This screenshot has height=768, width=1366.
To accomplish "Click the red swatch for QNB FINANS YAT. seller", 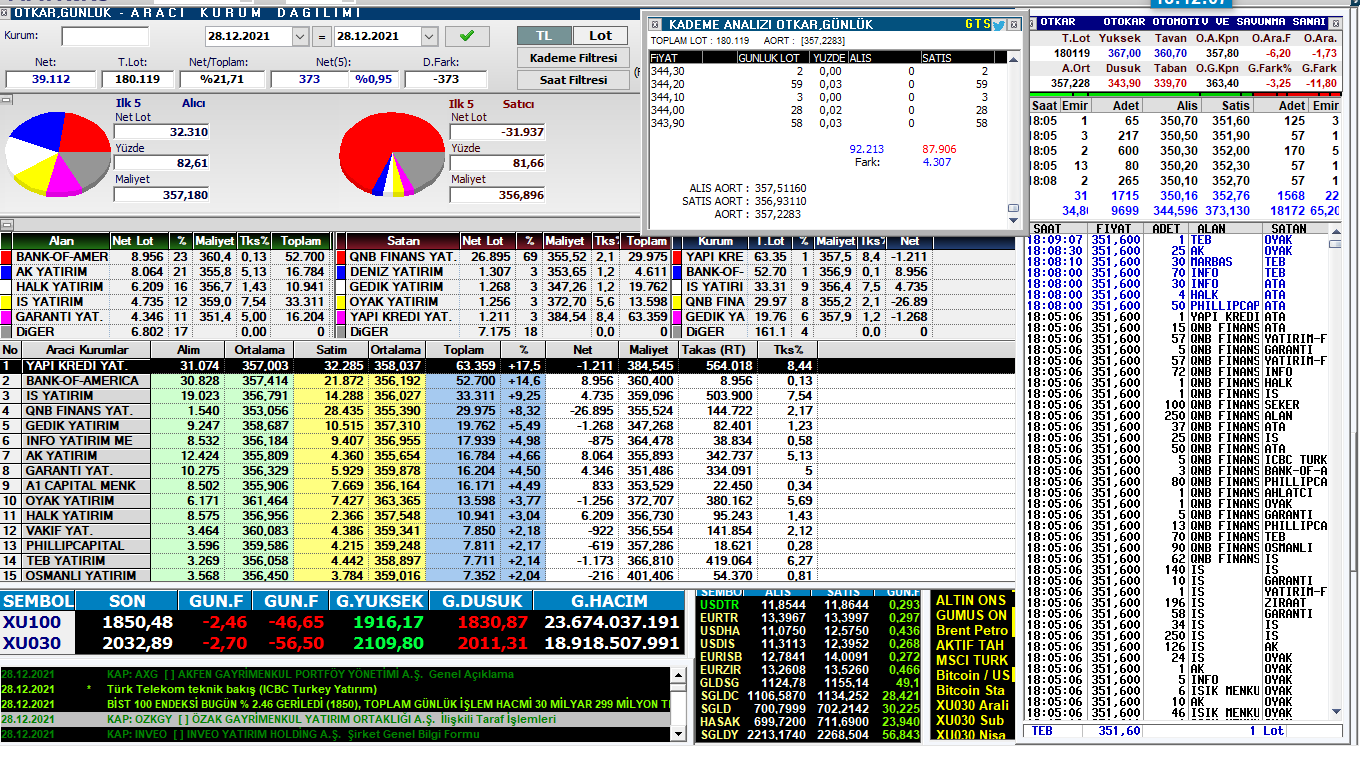I will click(x=339, y=256).
